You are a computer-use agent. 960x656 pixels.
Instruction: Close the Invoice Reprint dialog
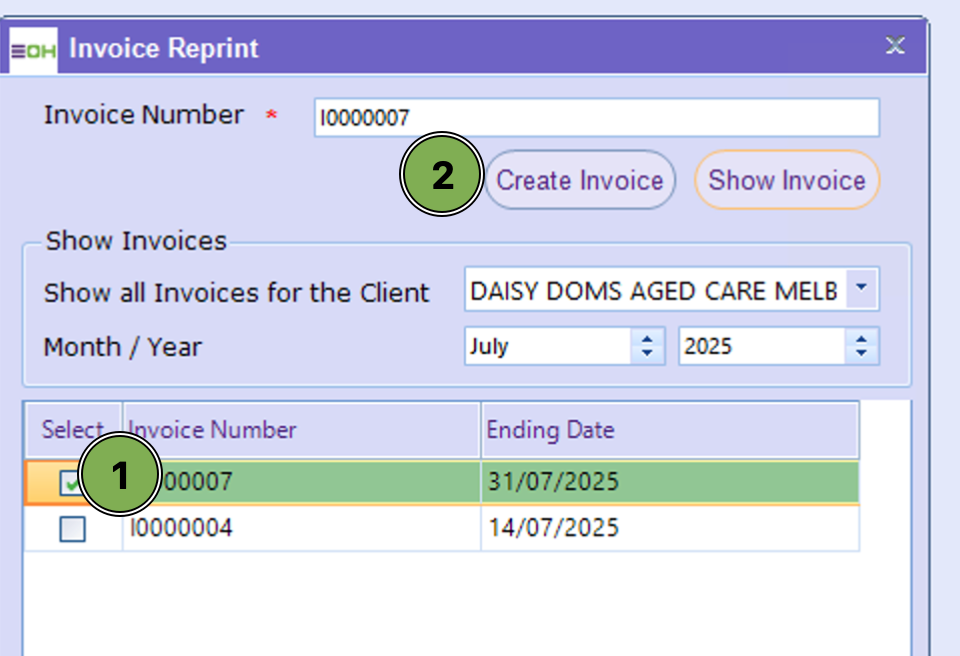895,46
